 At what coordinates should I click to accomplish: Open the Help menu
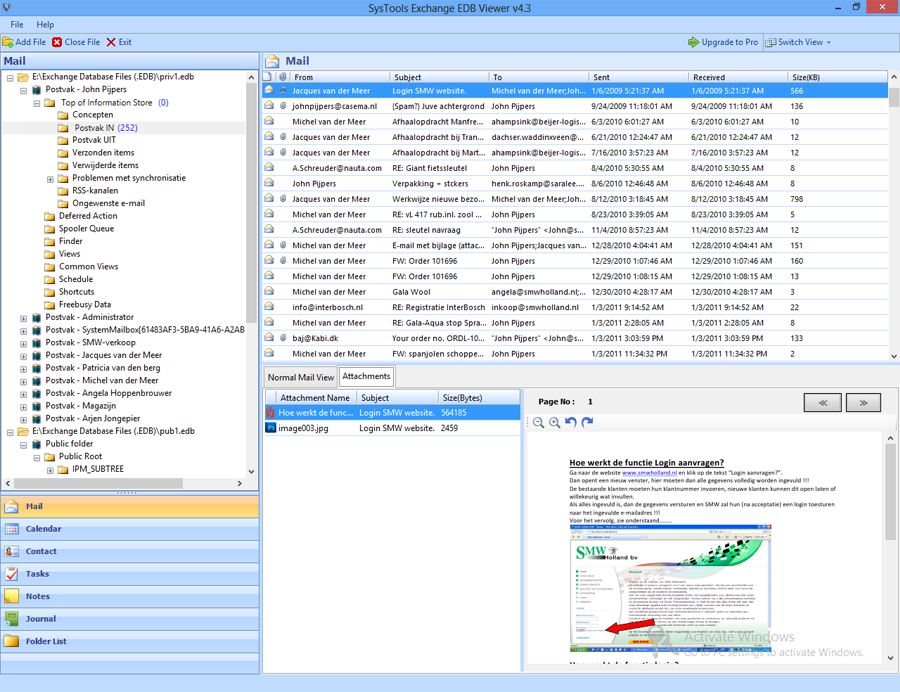pos(45,25)
